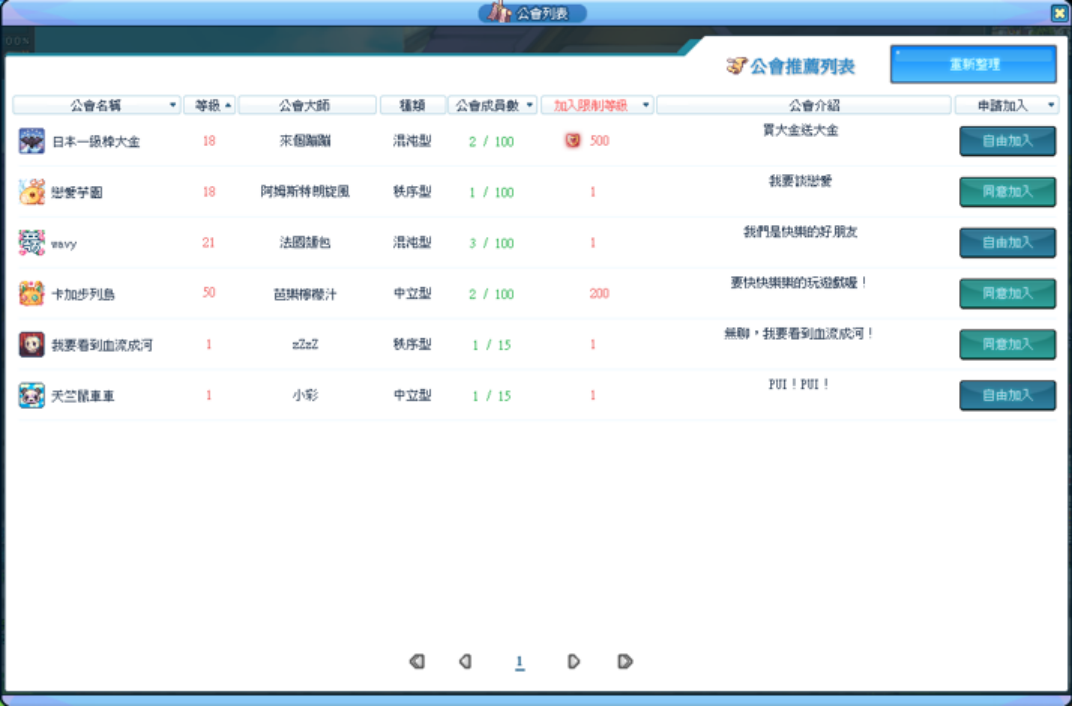Close the 公會列表 window

tap(1059, 13)
